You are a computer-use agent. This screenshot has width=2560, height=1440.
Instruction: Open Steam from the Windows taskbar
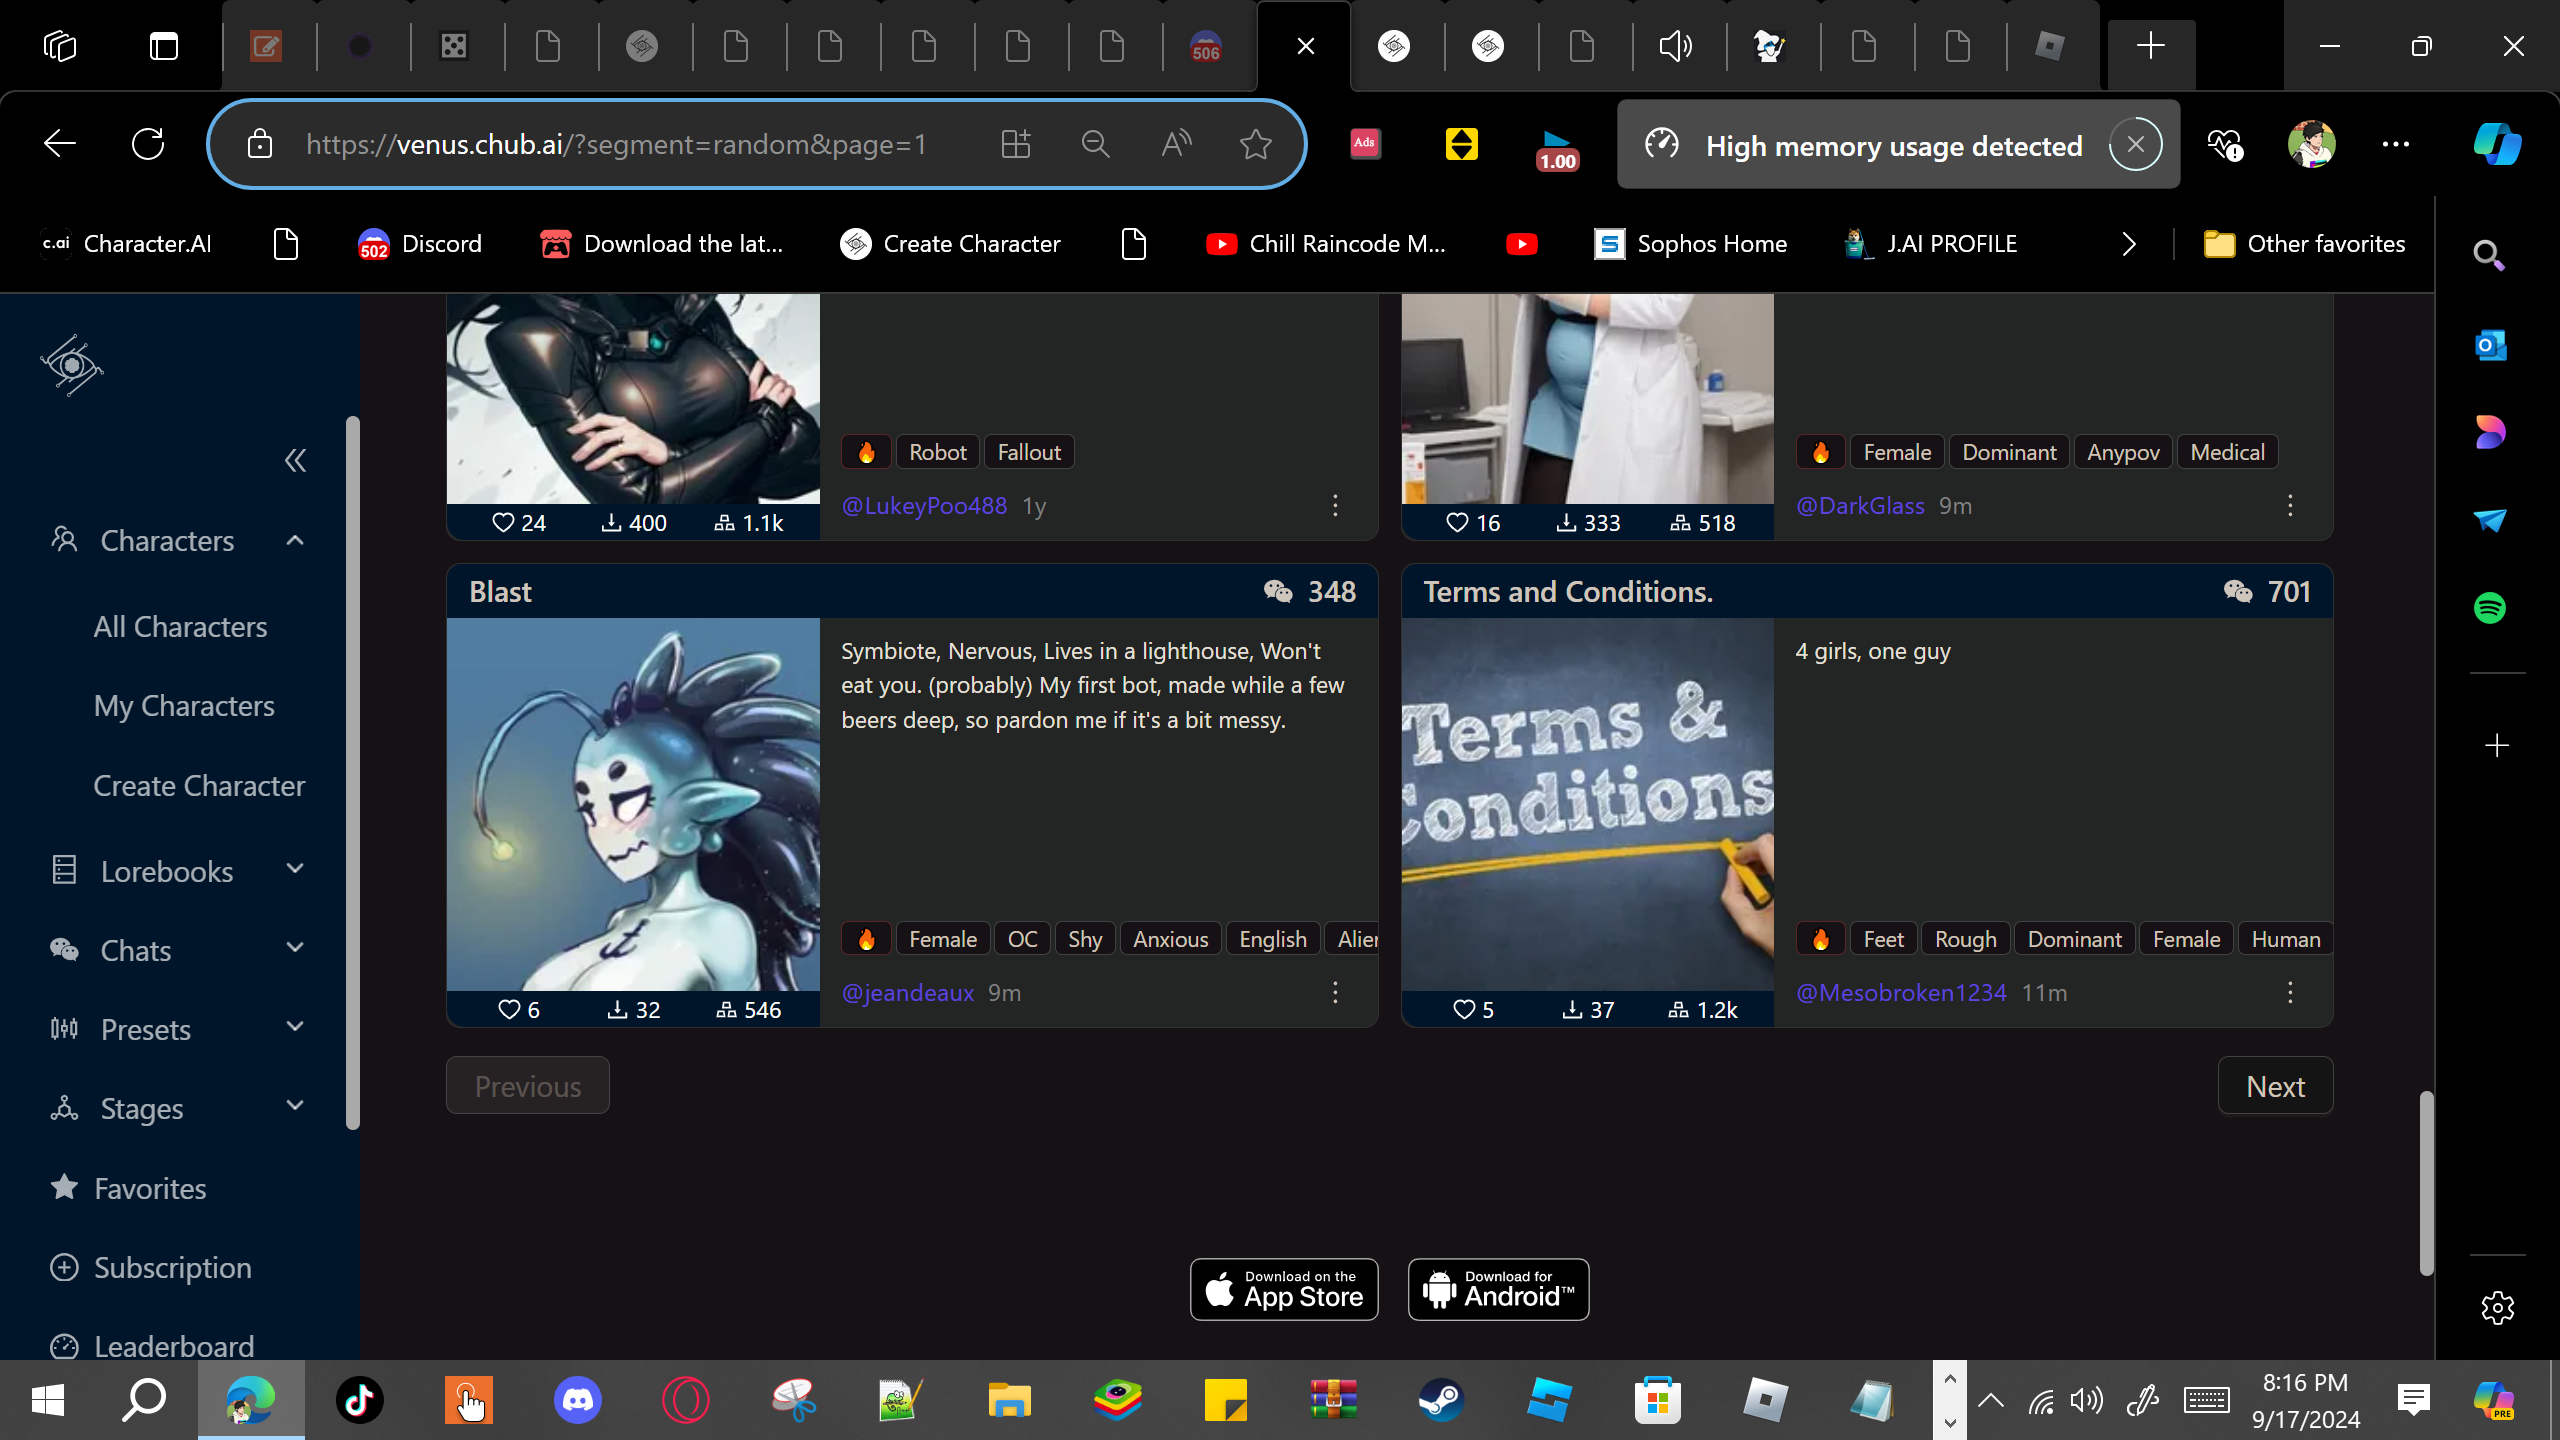point(1441,1400)
